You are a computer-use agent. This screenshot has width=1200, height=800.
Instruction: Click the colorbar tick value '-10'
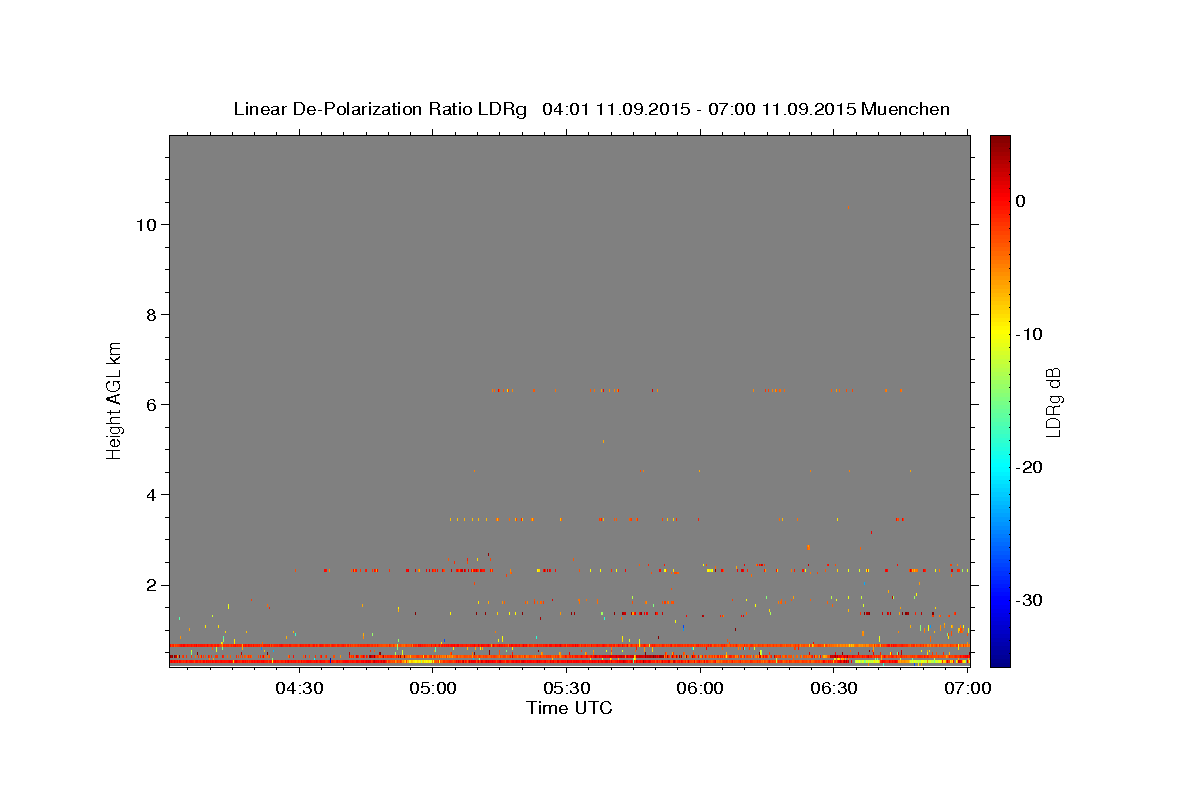pyautogui.click(x=1030, y=334)
